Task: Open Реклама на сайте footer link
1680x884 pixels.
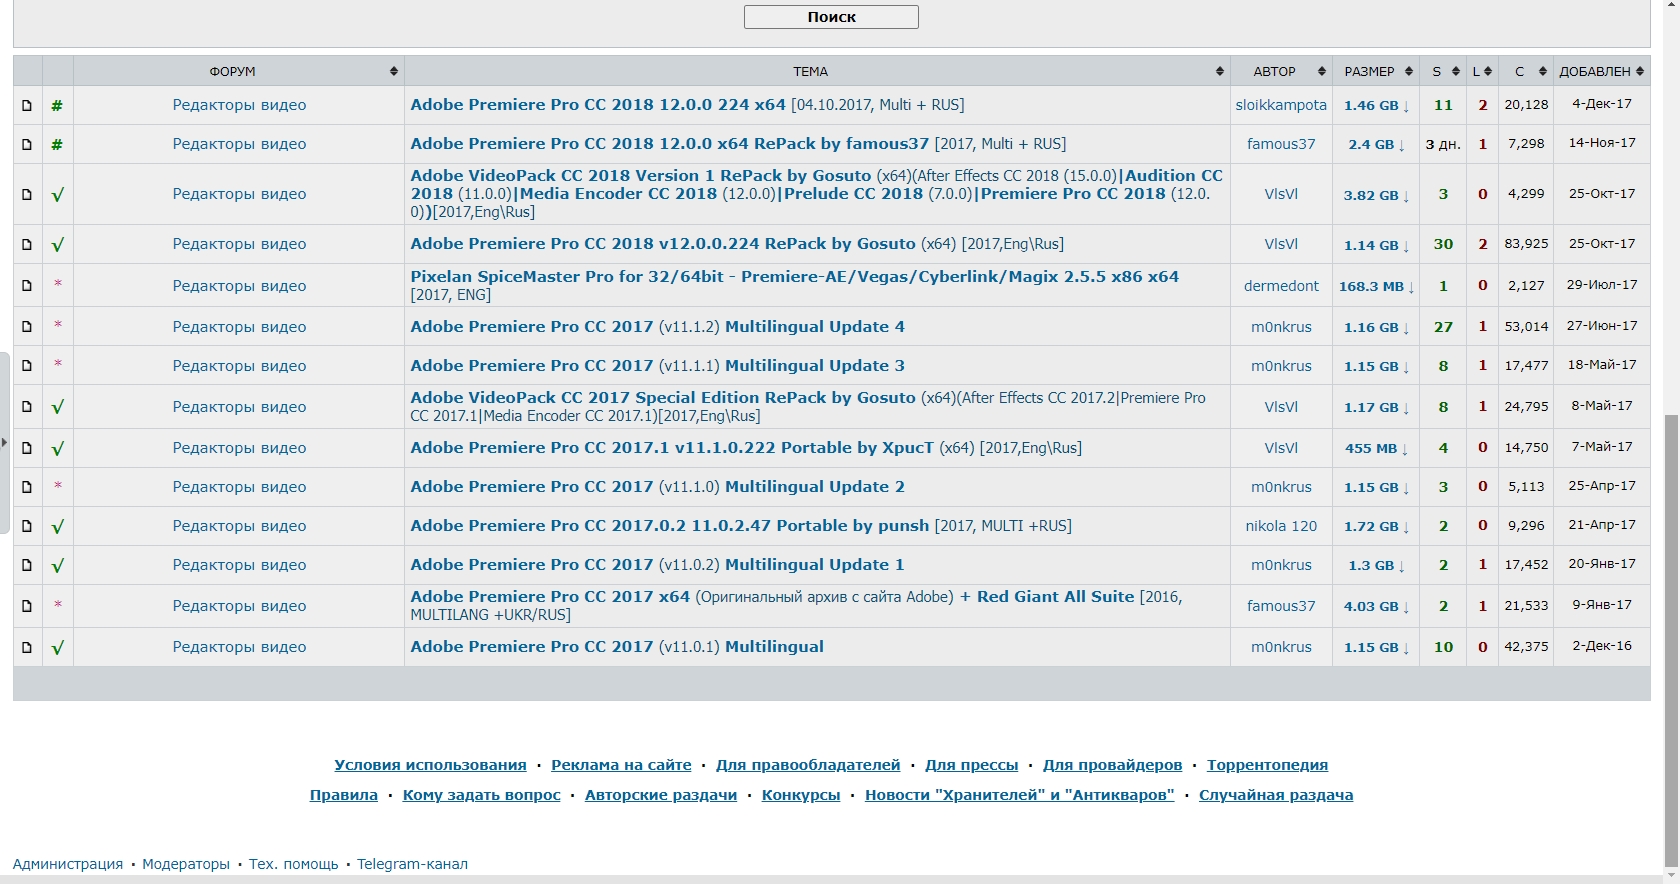Action: pos(621,765)
